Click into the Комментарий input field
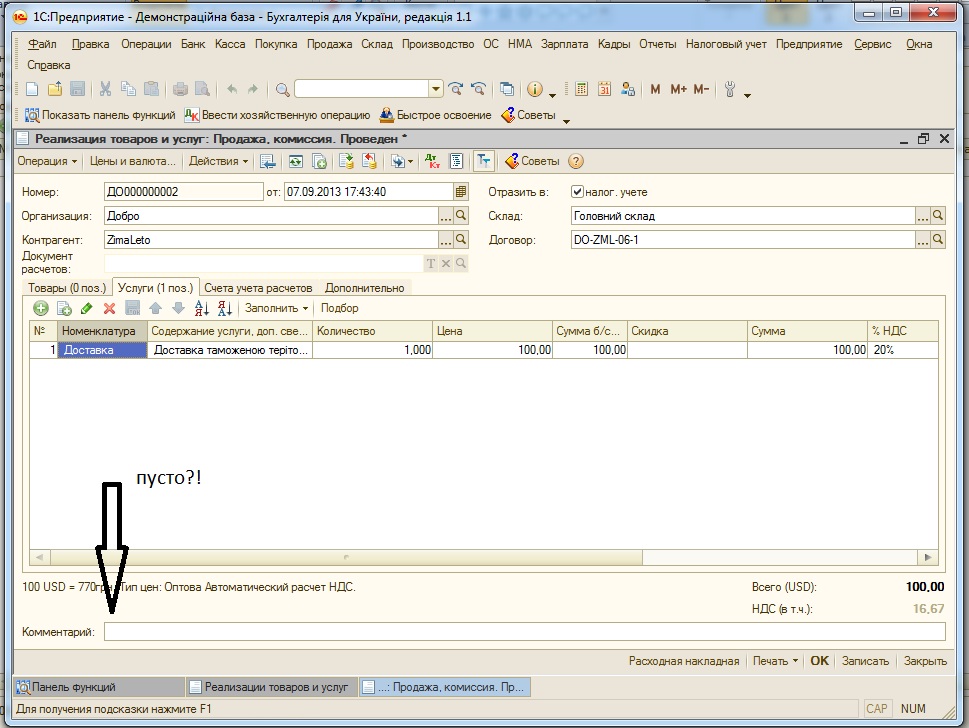 click(525, 632)
